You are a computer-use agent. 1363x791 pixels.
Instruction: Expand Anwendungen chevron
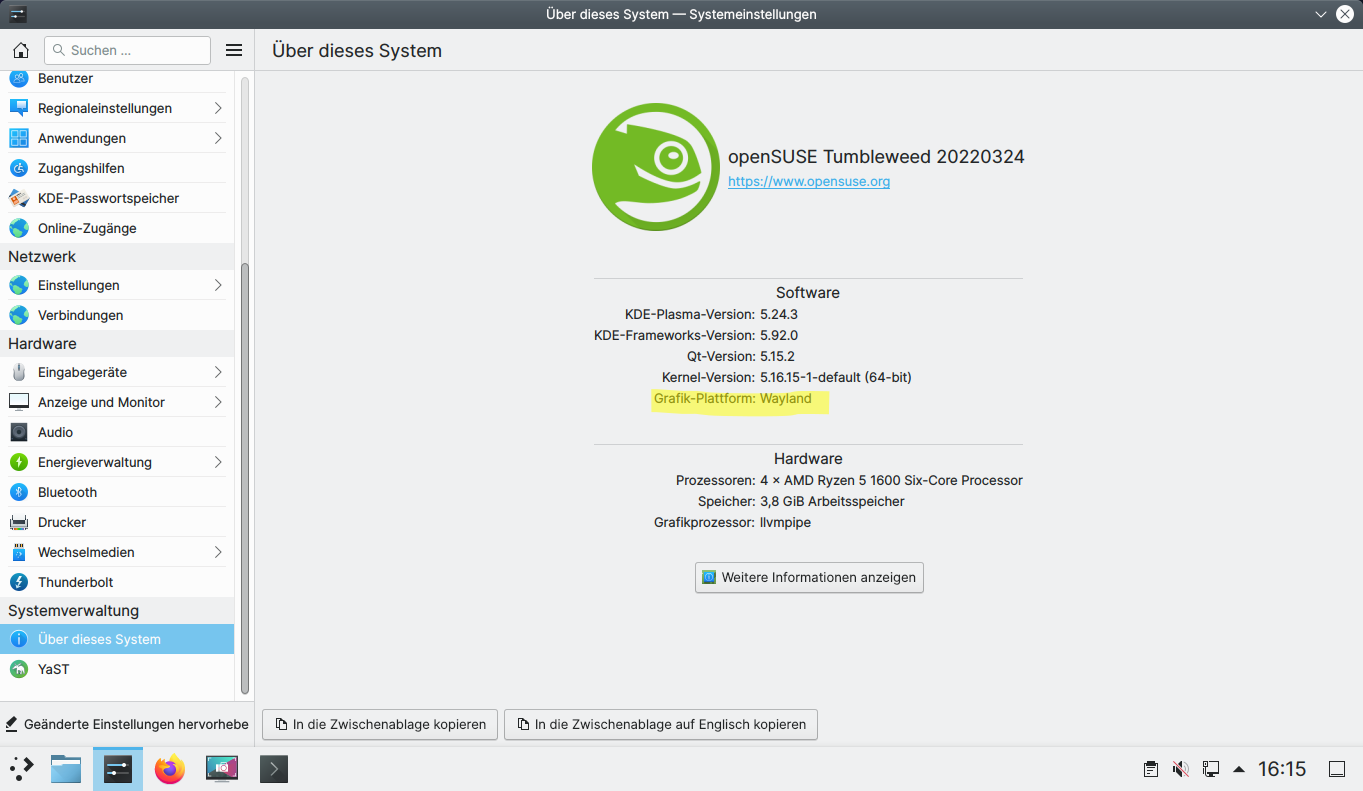(218, 138)
